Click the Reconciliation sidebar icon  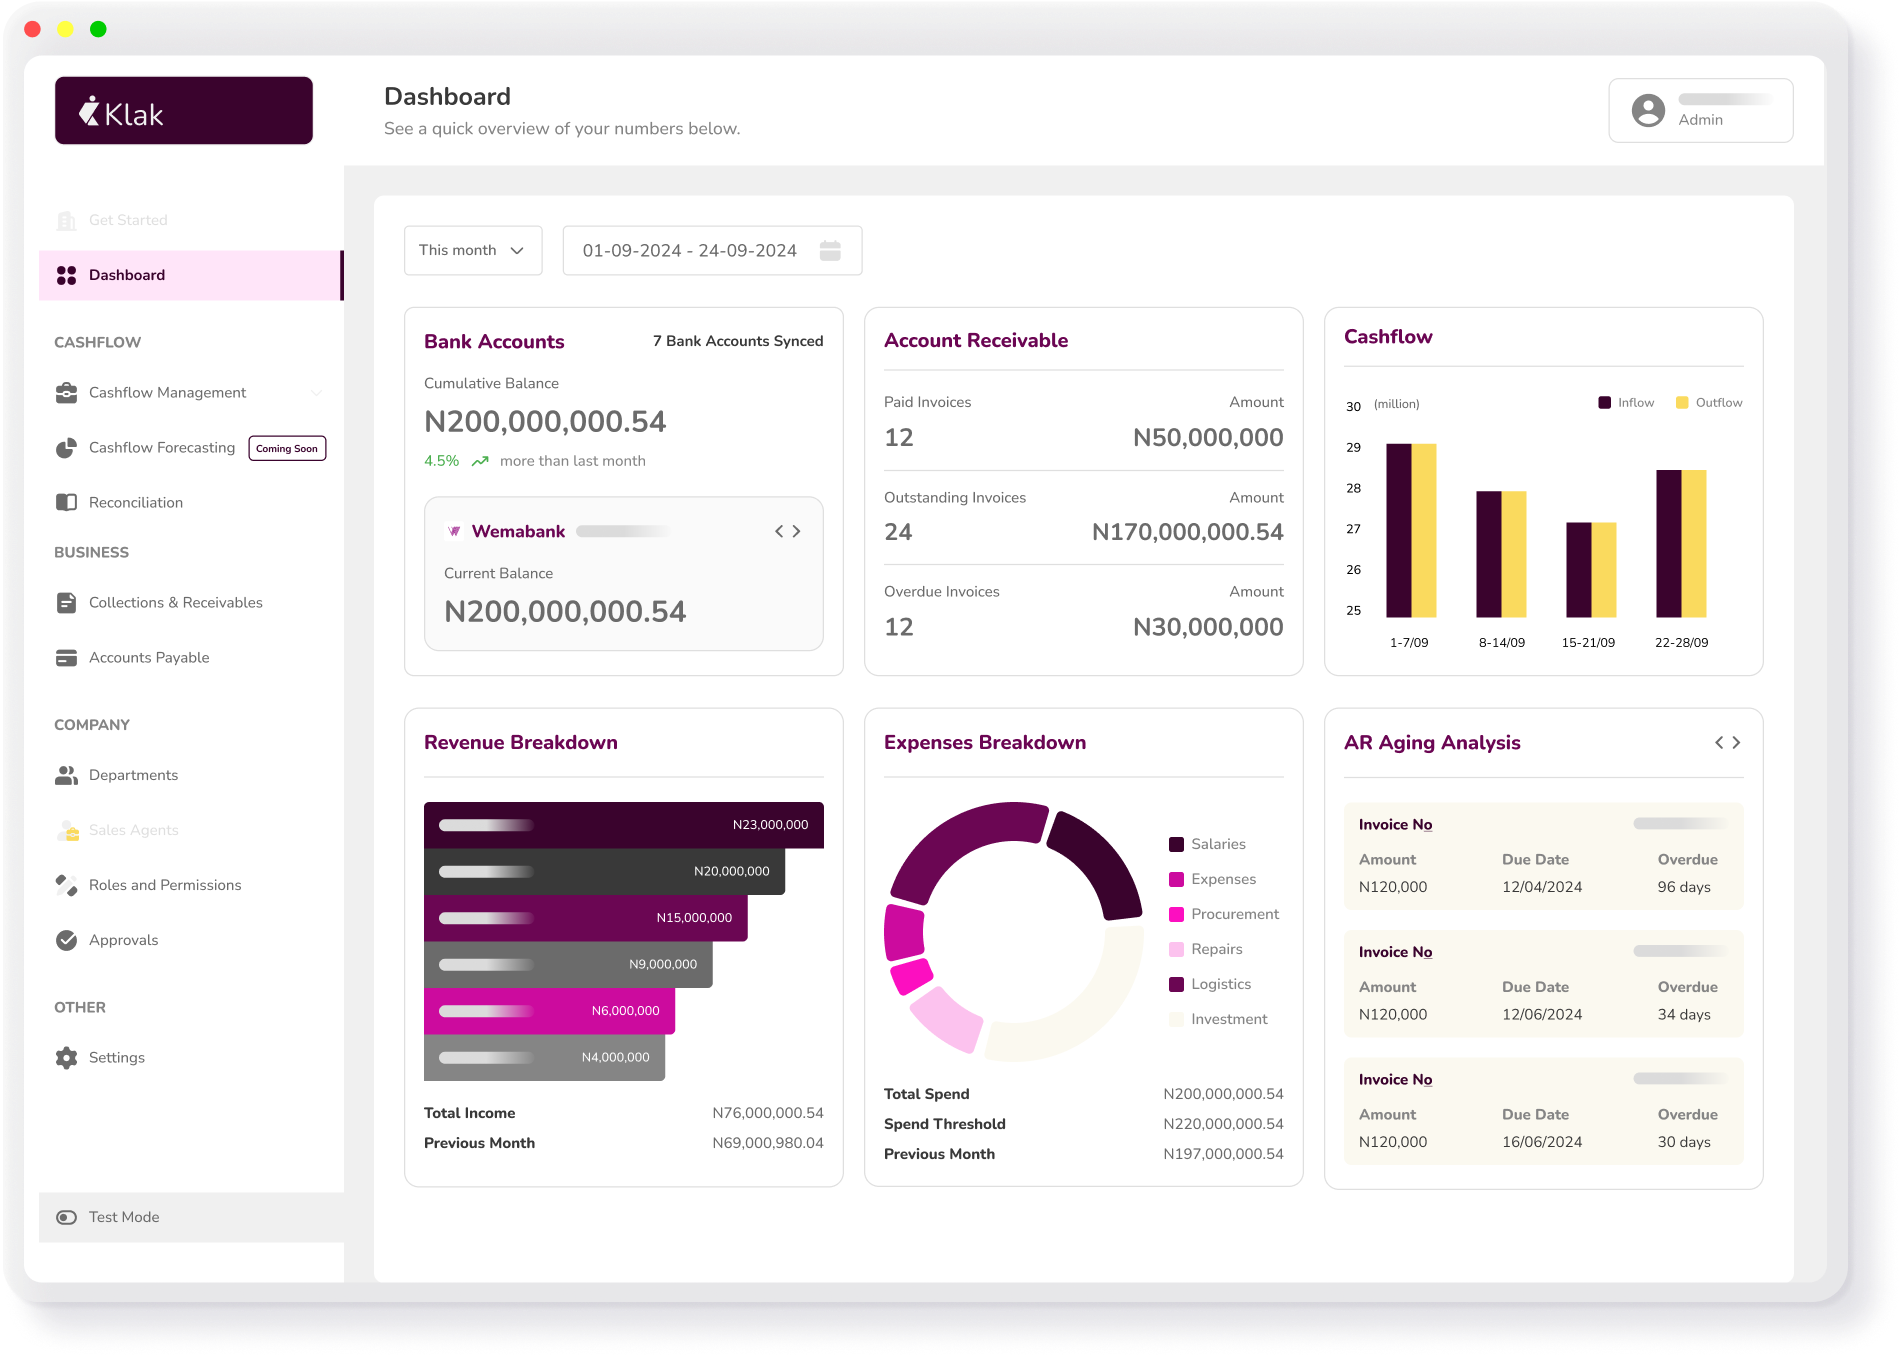66,502
